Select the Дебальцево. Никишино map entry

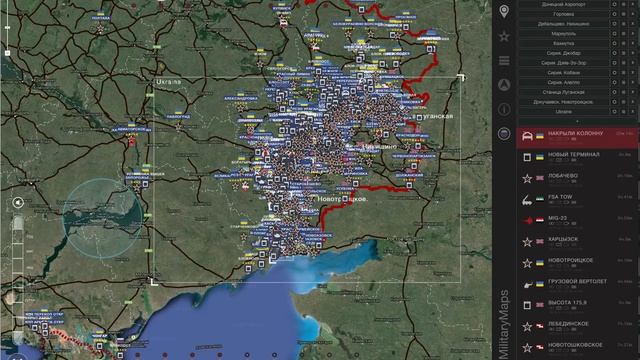coord(564,24)
